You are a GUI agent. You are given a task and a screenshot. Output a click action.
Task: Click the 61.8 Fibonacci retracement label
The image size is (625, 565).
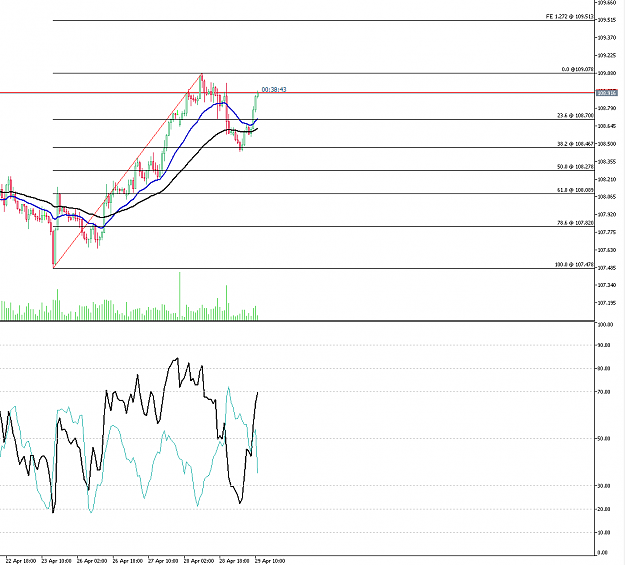tap(575, 190)
